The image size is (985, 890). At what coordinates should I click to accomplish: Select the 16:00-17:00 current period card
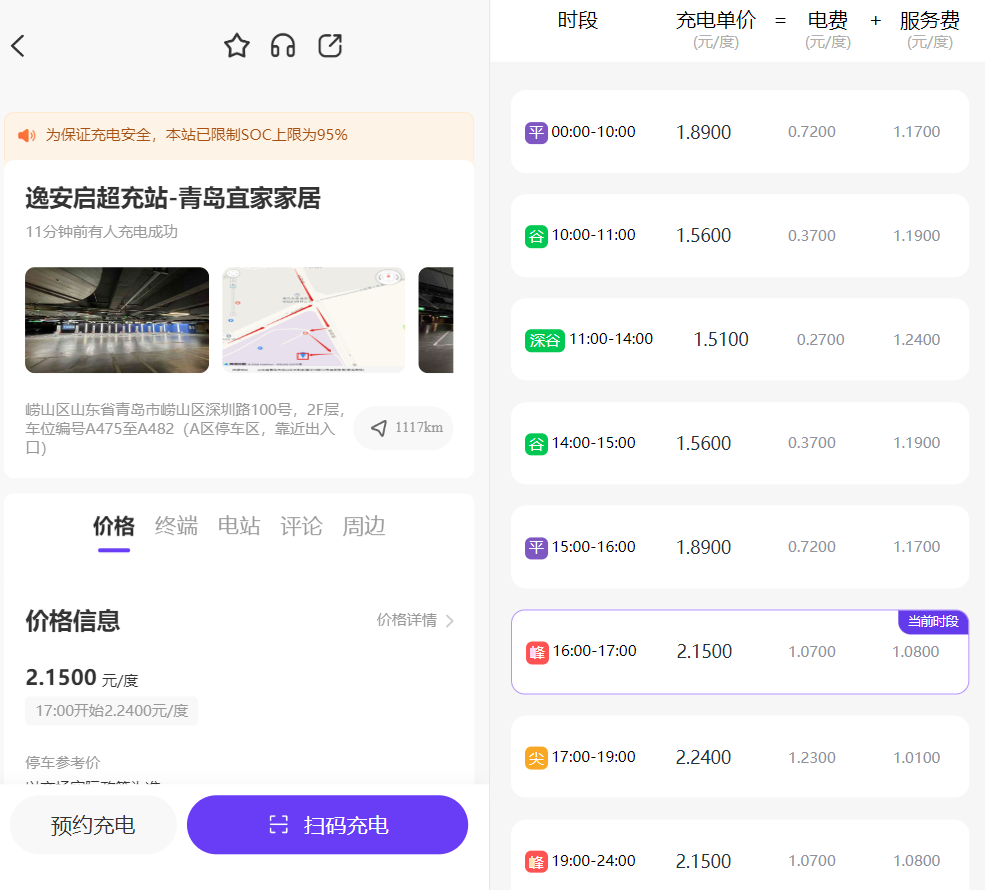click(740, 651)
